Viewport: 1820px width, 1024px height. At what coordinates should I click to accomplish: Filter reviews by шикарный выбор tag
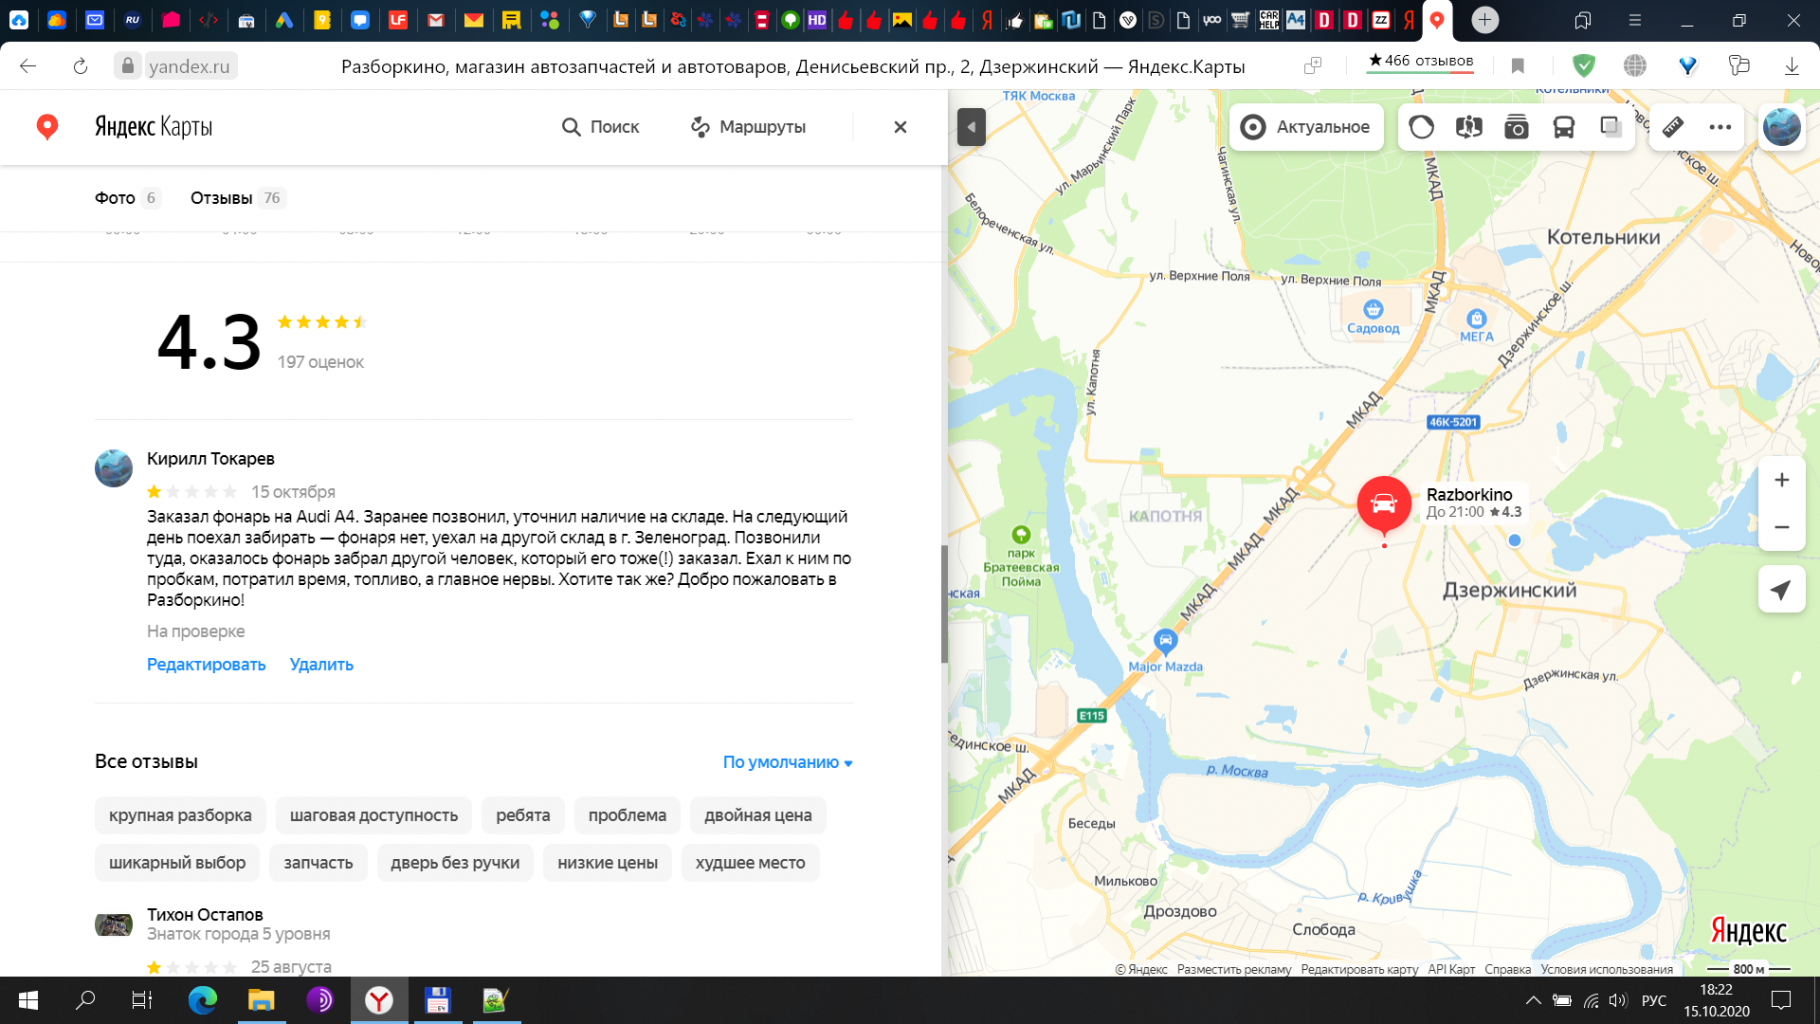tap(177, 863)
